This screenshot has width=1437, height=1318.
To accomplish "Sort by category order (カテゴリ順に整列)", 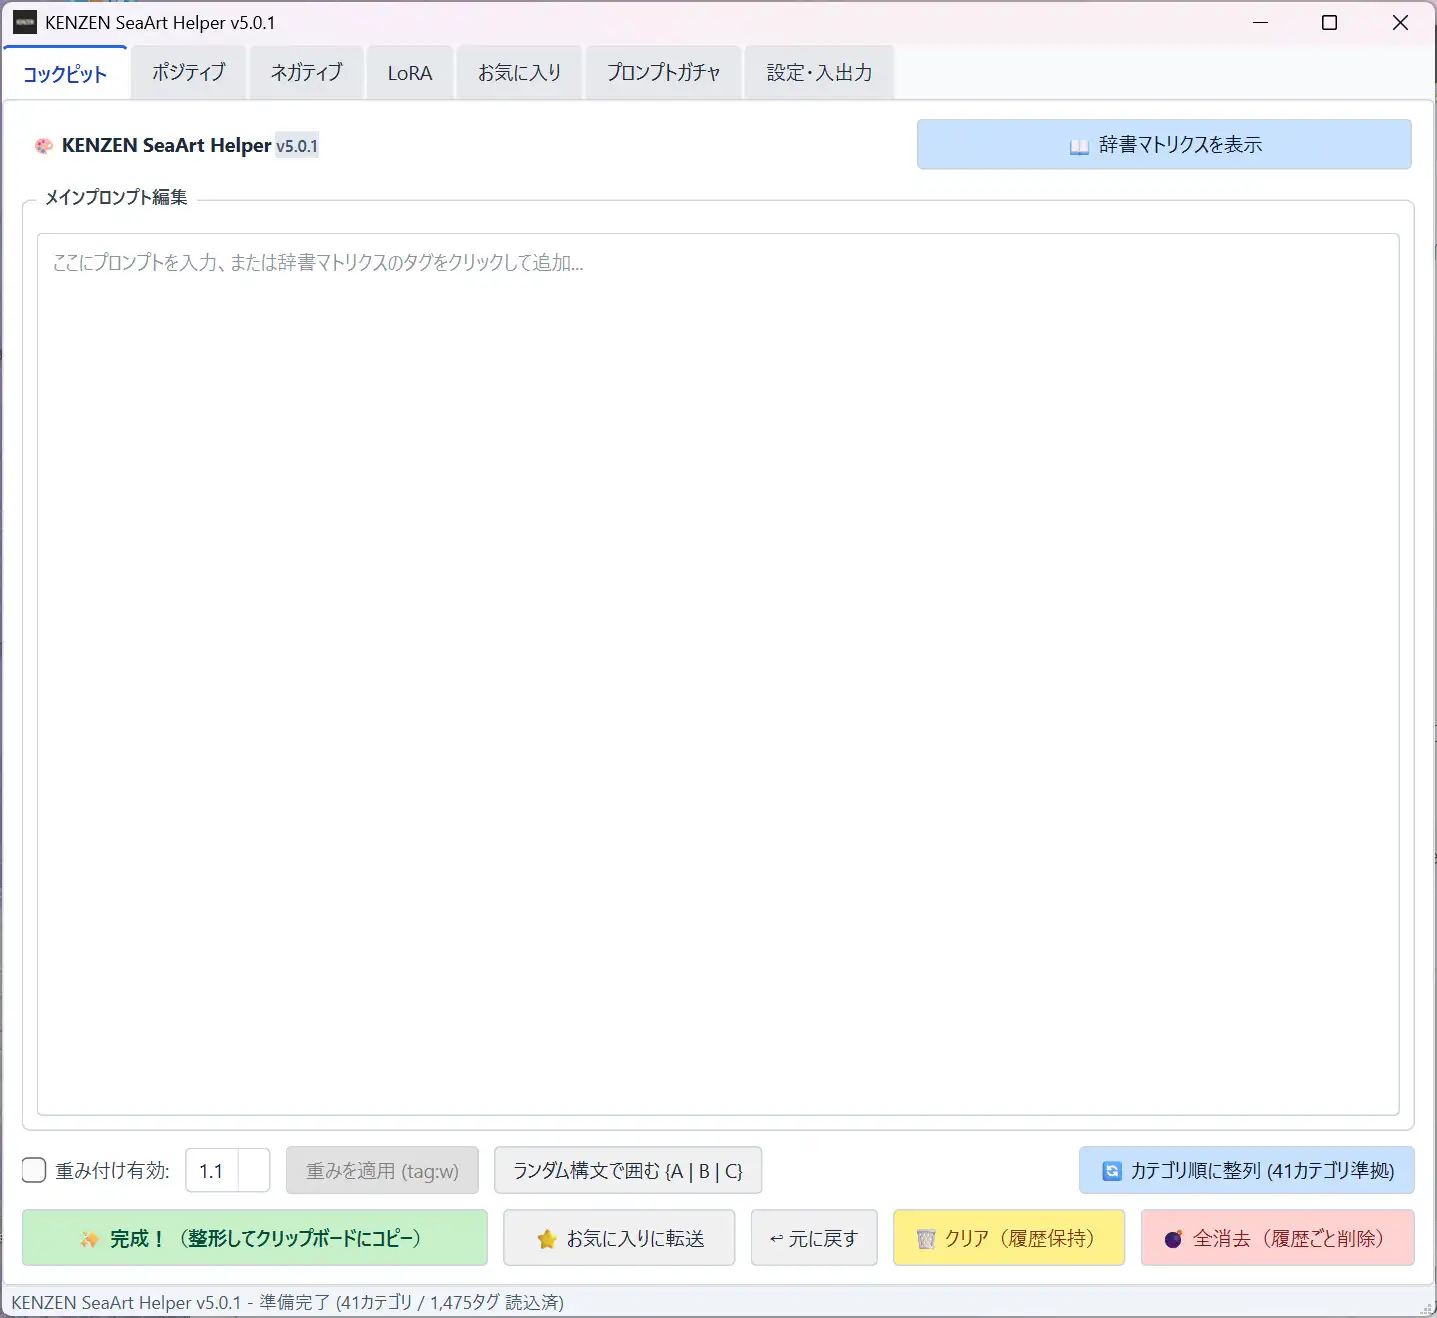I will (1247, 1170).
